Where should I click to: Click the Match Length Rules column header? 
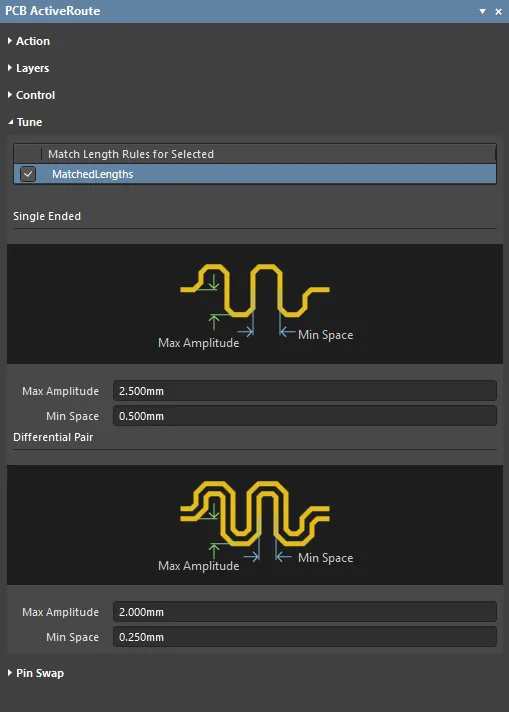[131, 154]
